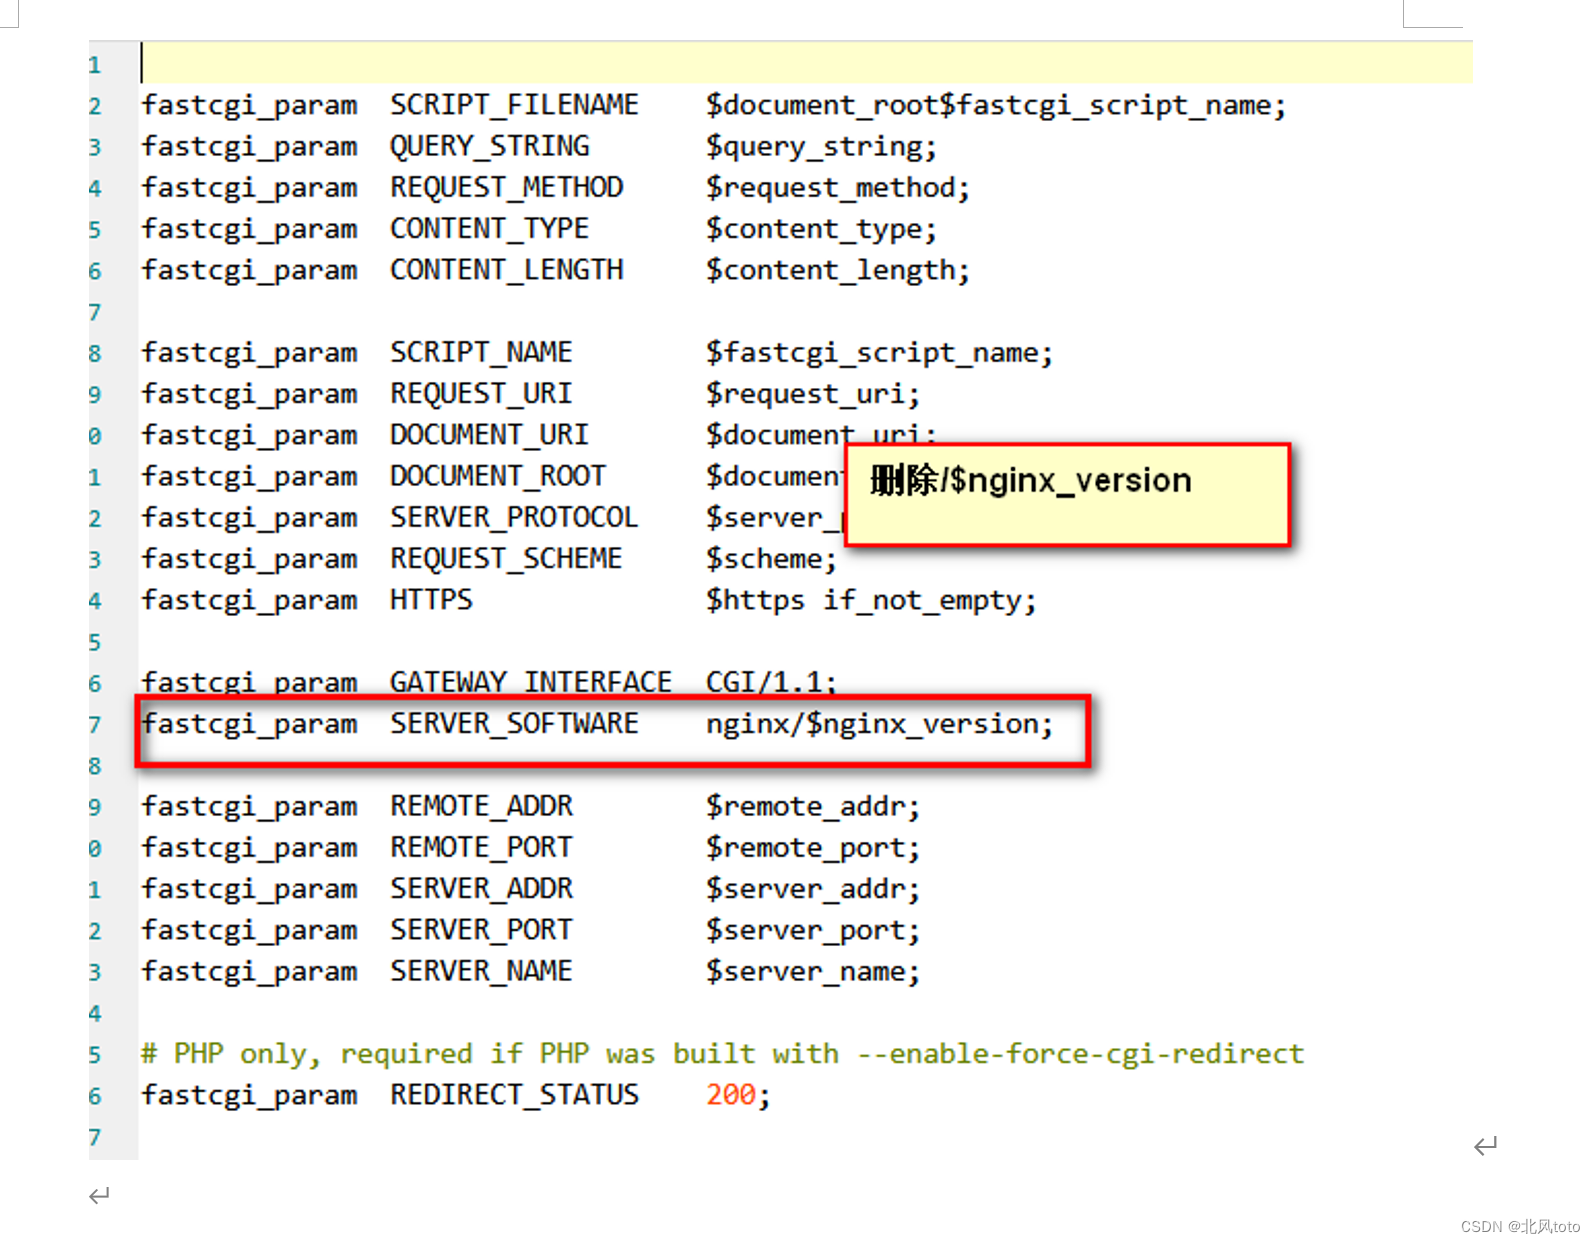Image resolution: width=1595 pixels, height=1243 pixels.
Task: Click the $server_port; value
Action: pos(813,931)
